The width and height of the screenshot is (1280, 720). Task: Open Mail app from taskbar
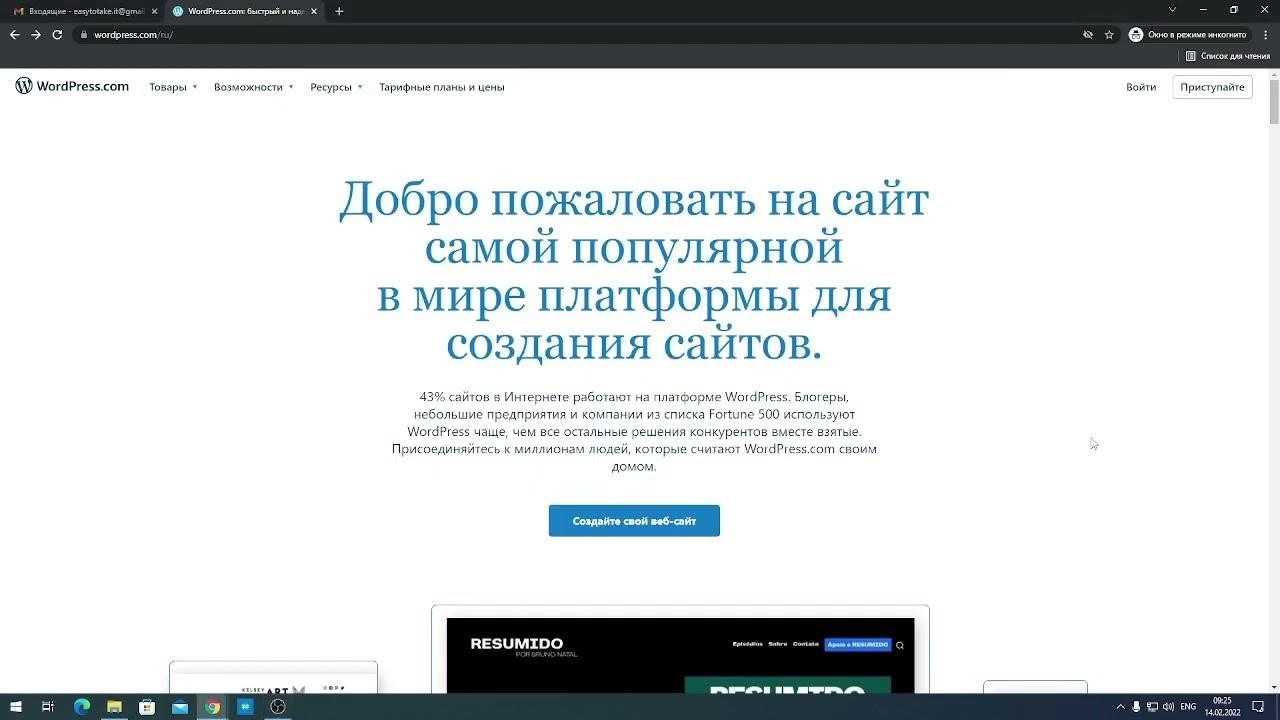click(x=180, y=707)
